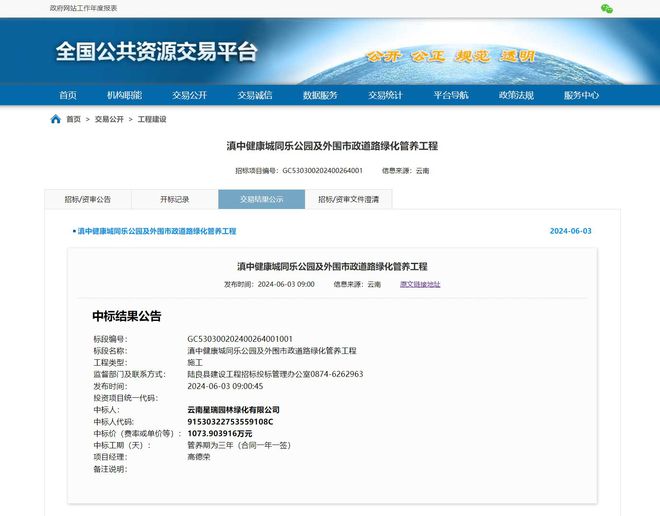Click the 2024-06-03 date on the right
Screen dimensions: 660x516
(570, 231)
